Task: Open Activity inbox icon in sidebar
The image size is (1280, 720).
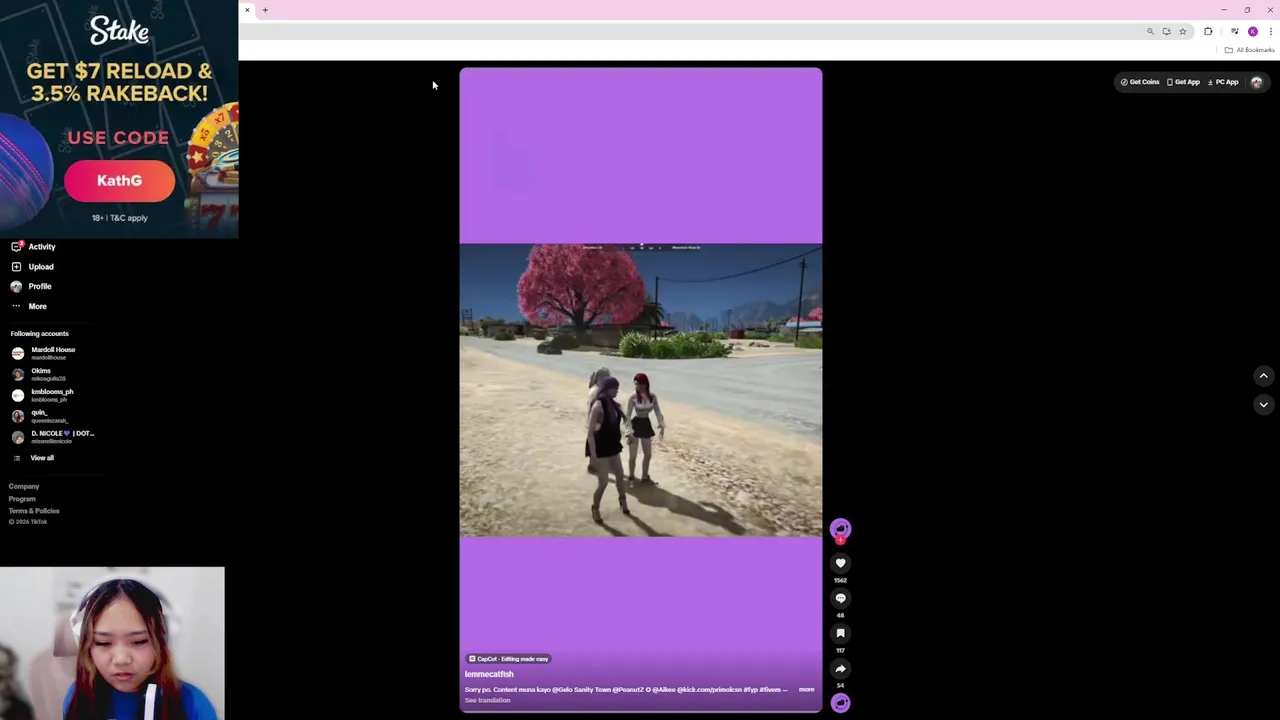Action: [16, 246]
